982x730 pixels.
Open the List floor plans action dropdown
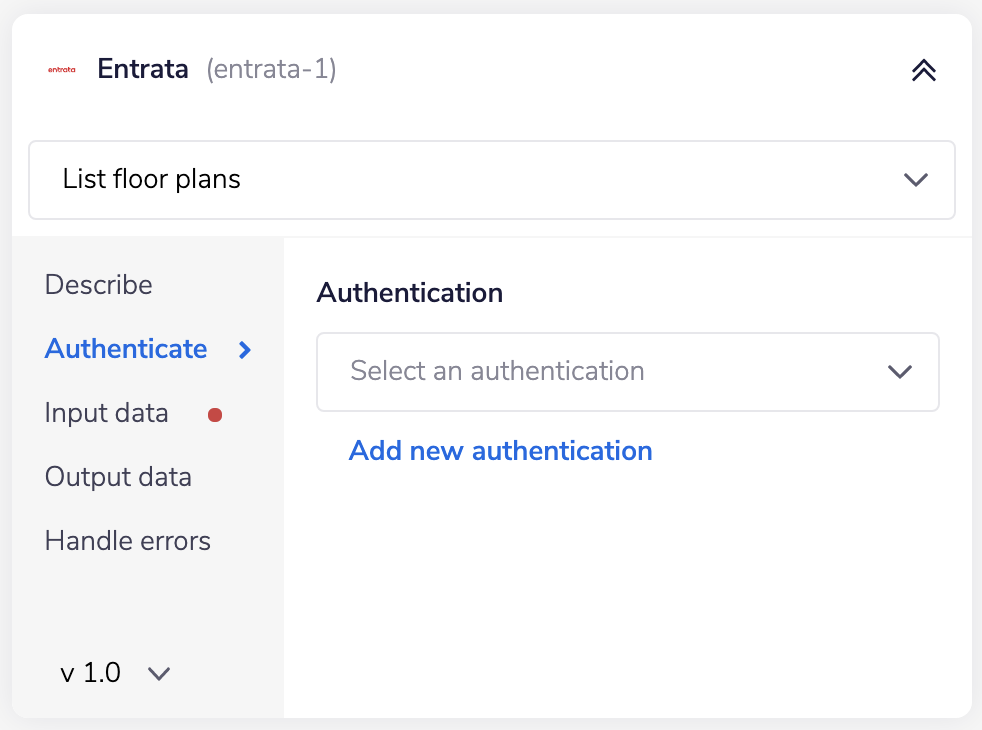tap(492, 180)
